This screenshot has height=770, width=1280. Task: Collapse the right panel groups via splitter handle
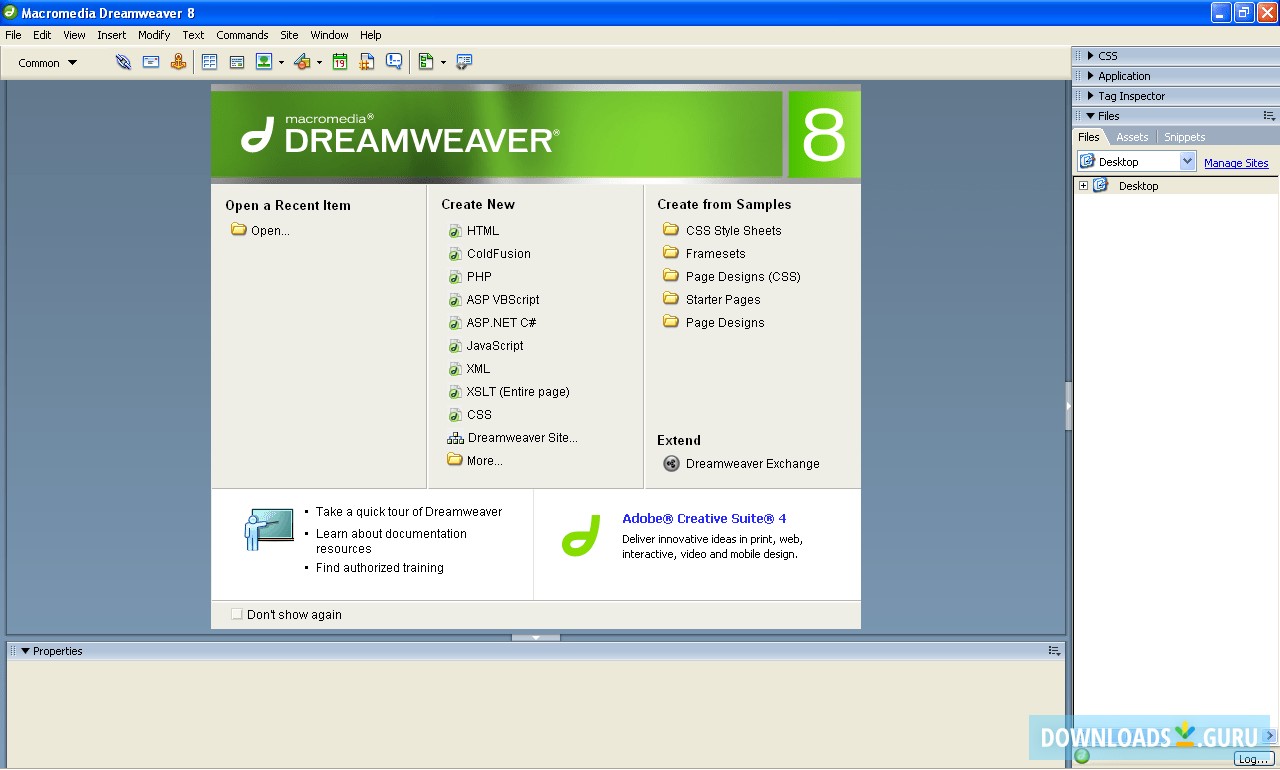(x=1068, y=406)
